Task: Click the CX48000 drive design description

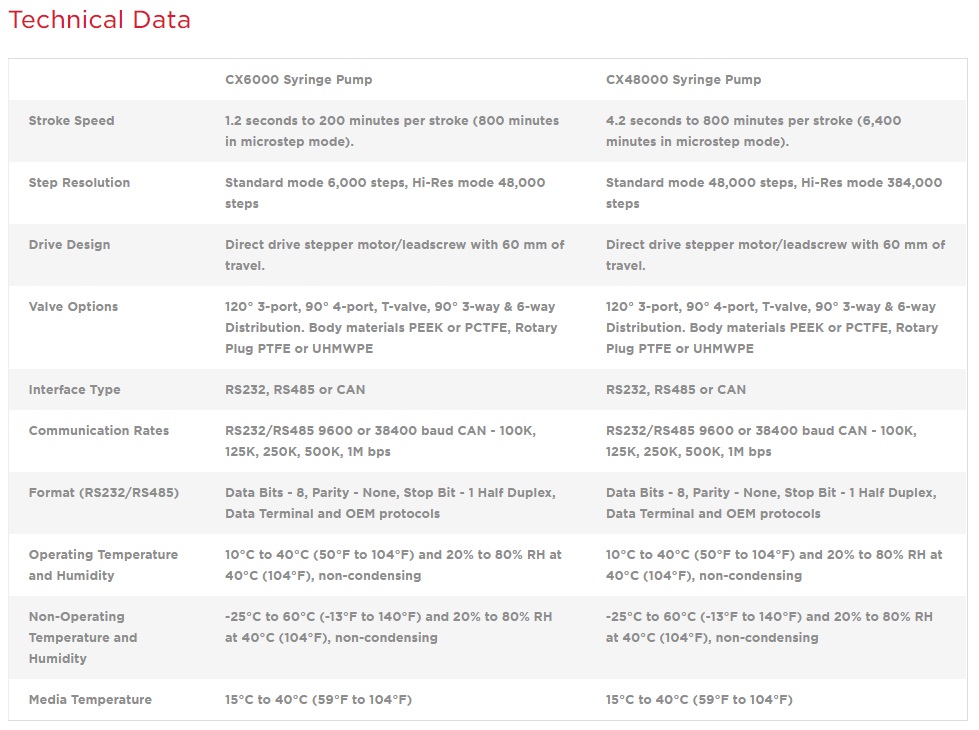Action: tap(775, 255)
